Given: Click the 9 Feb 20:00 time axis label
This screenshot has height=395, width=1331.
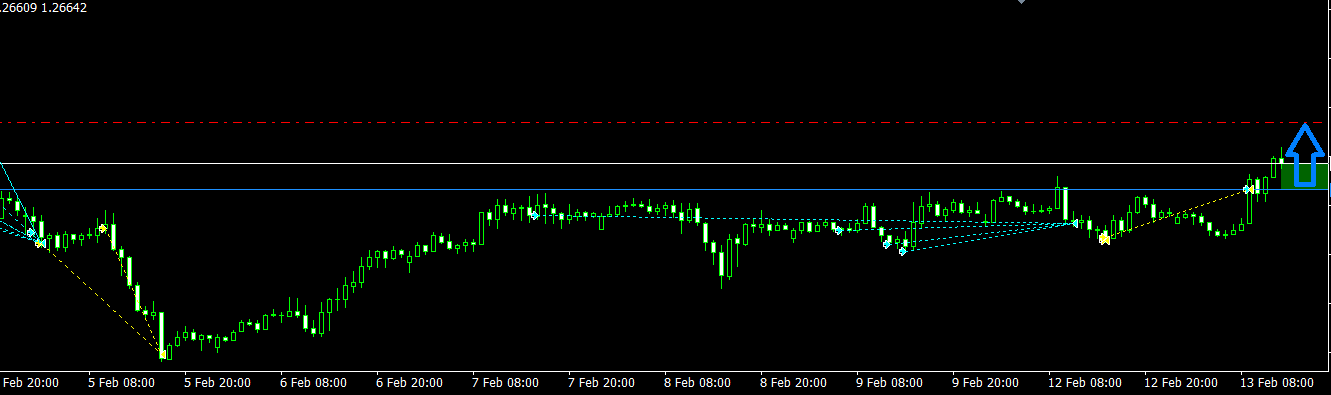Looking at the screenshot, I should coord(985,382).
